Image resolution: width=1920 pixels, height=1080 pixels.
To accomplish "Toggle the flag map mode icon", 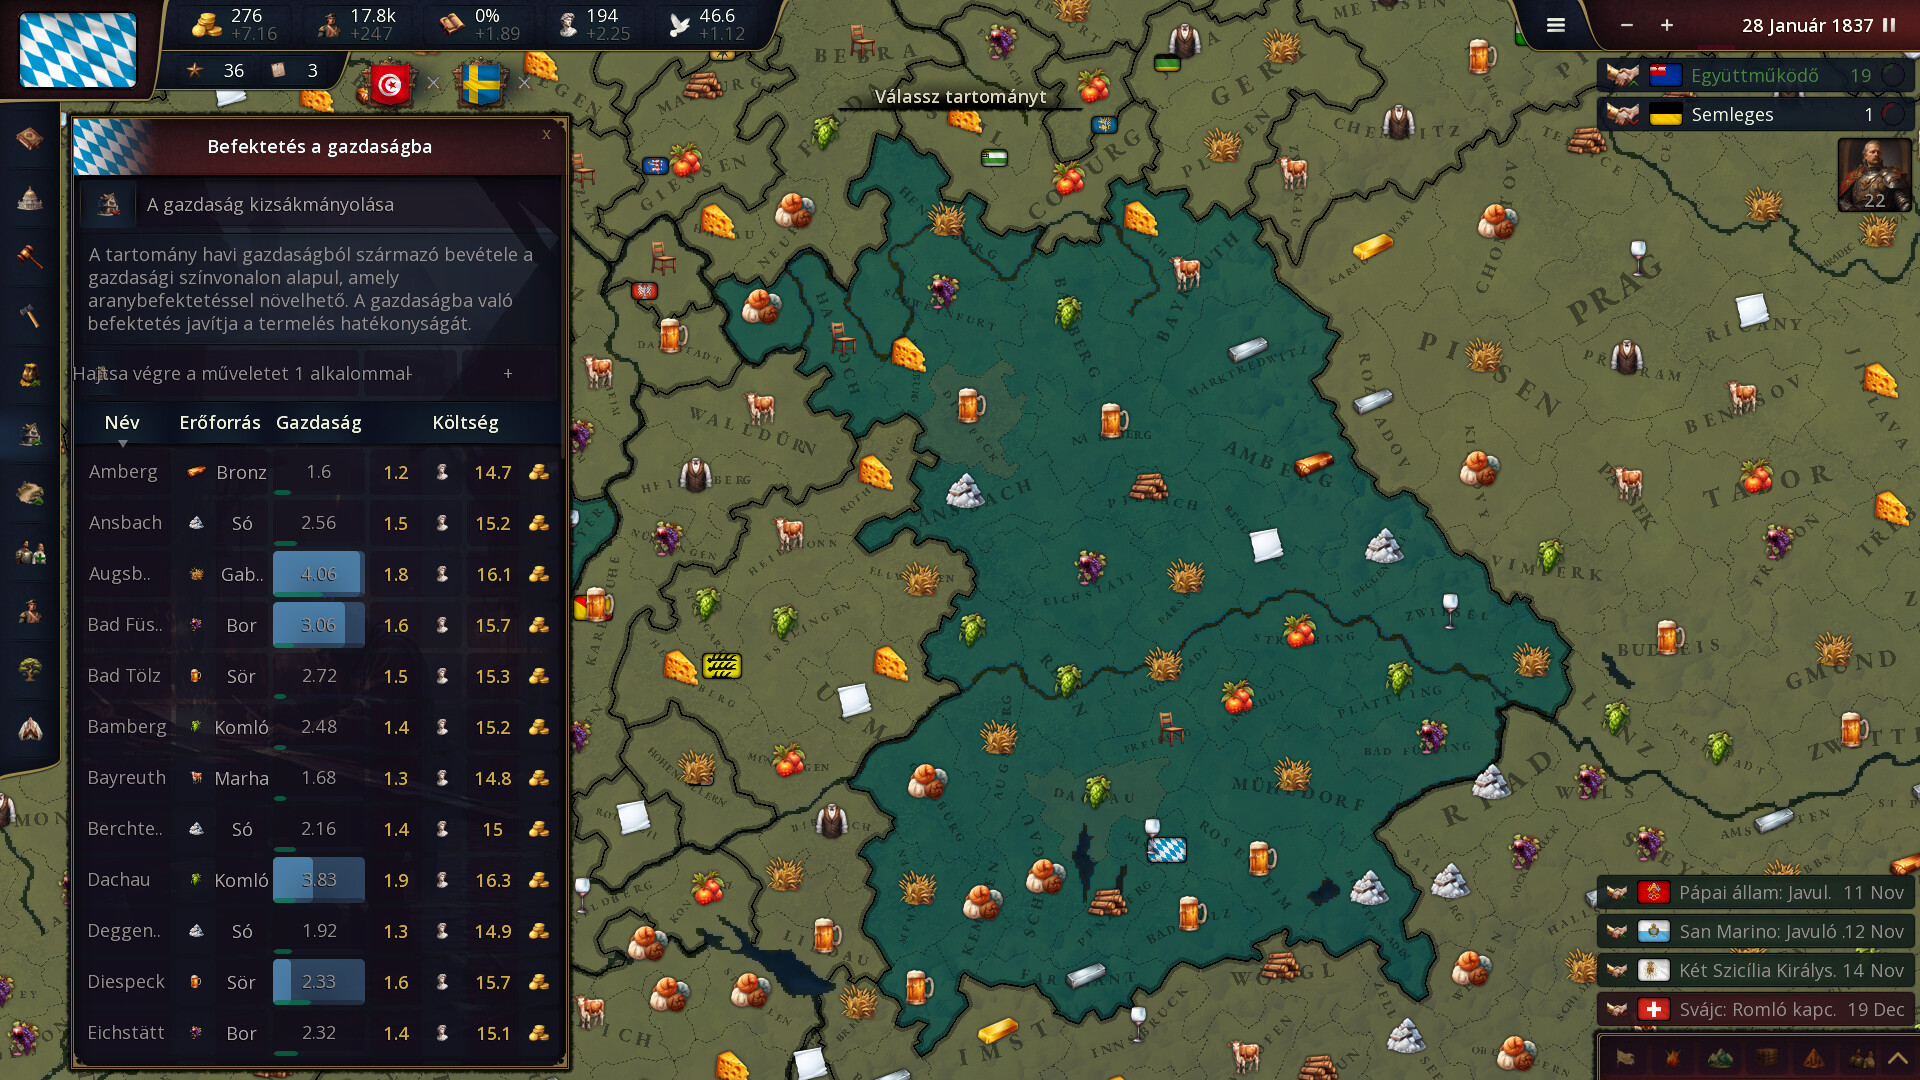I will (x=1626, y=1058).
